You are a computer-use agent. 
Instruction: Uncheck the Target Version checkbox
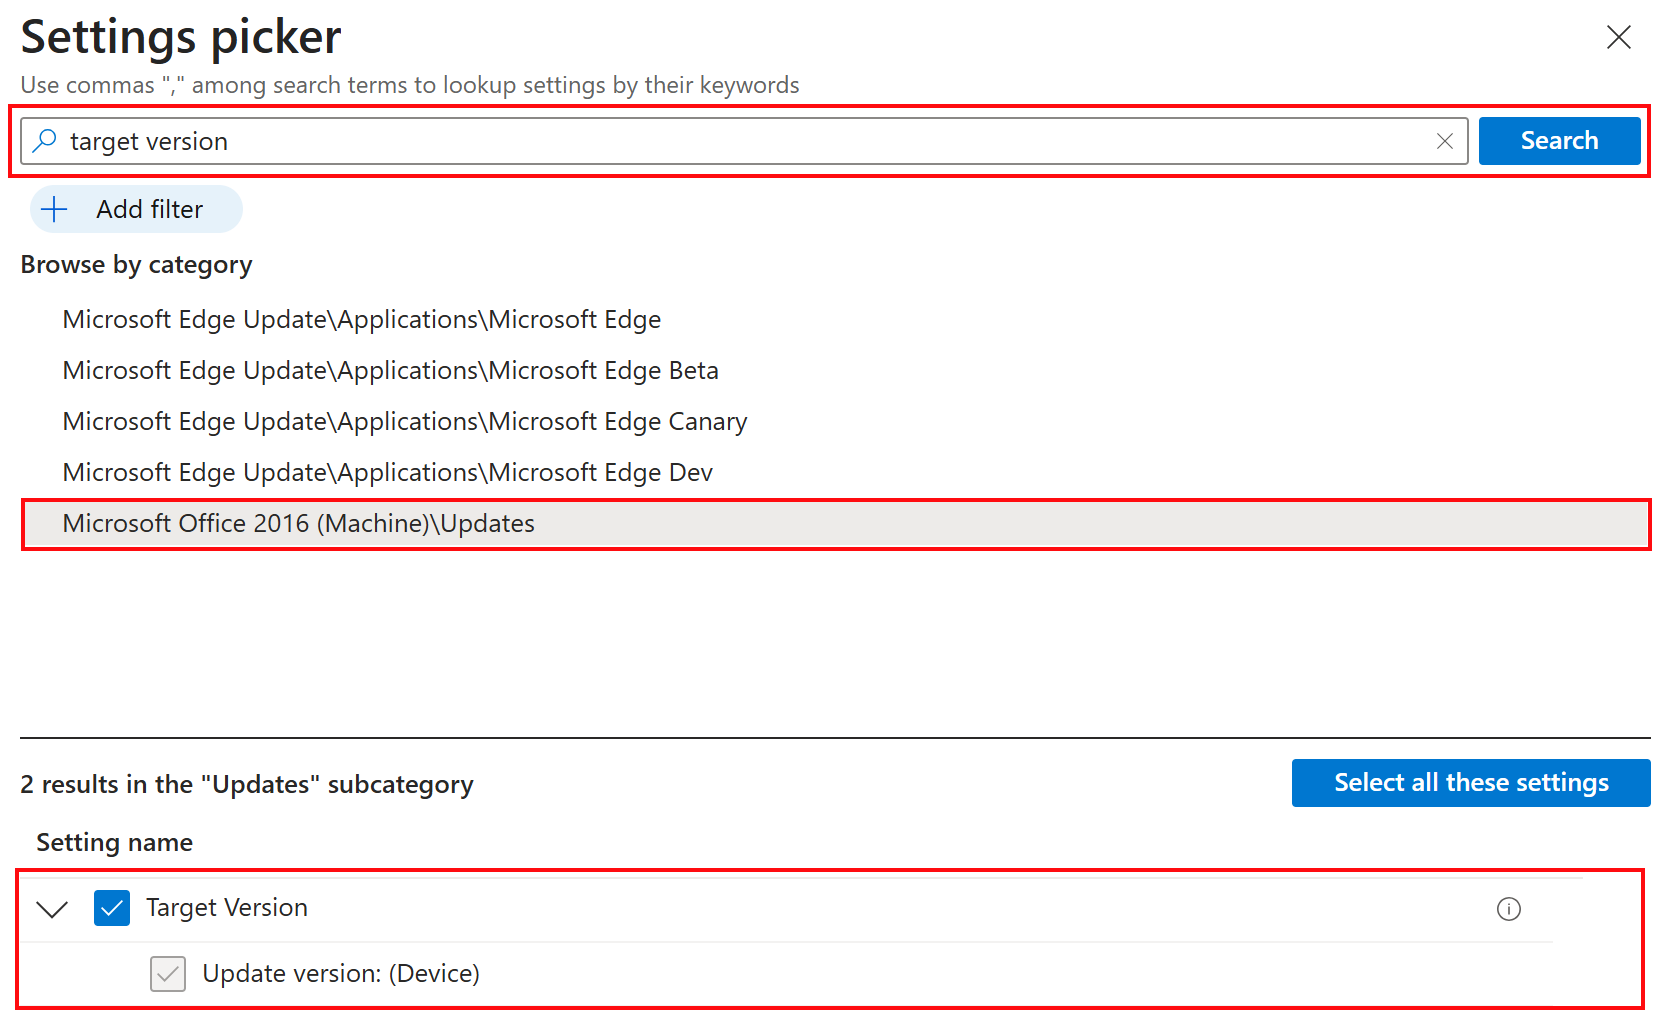[112, 908]
